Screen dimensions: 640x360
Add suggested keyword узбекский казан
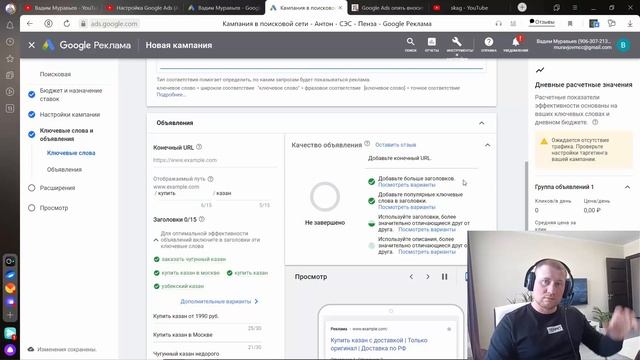(x=179, y=286)
